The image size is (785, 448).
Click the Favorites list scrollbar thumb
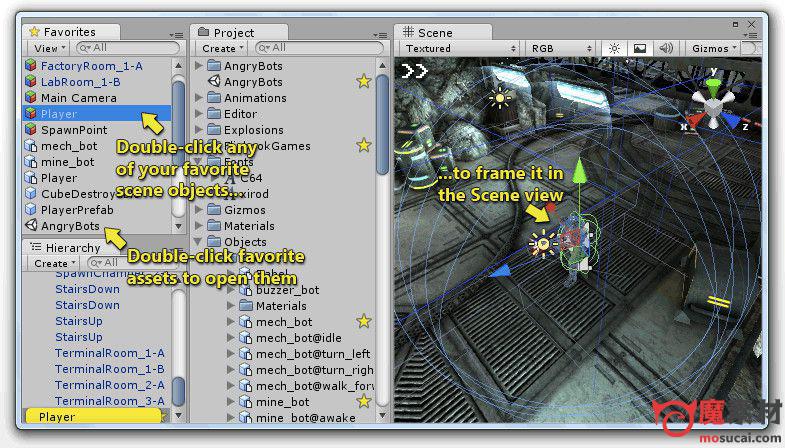point(178,125)
